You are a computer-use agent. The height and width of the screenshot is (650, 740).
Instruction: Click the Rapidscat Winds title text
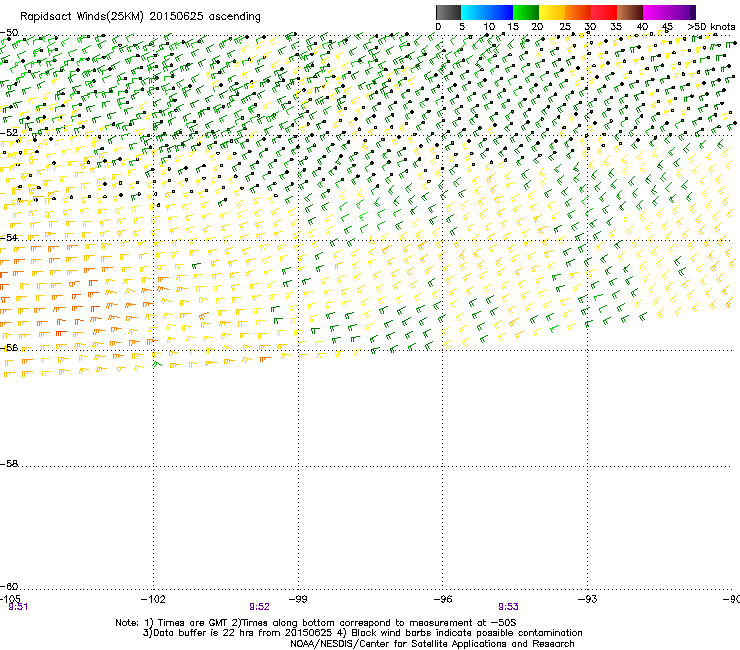click(140, 17)
